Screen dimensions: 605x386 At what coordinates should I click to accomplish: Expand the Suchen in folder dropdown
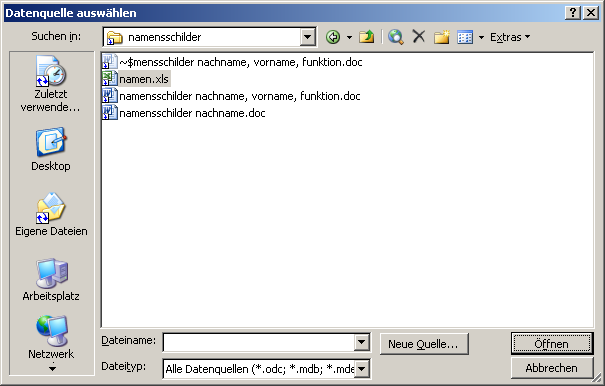[x=307, y=37]
